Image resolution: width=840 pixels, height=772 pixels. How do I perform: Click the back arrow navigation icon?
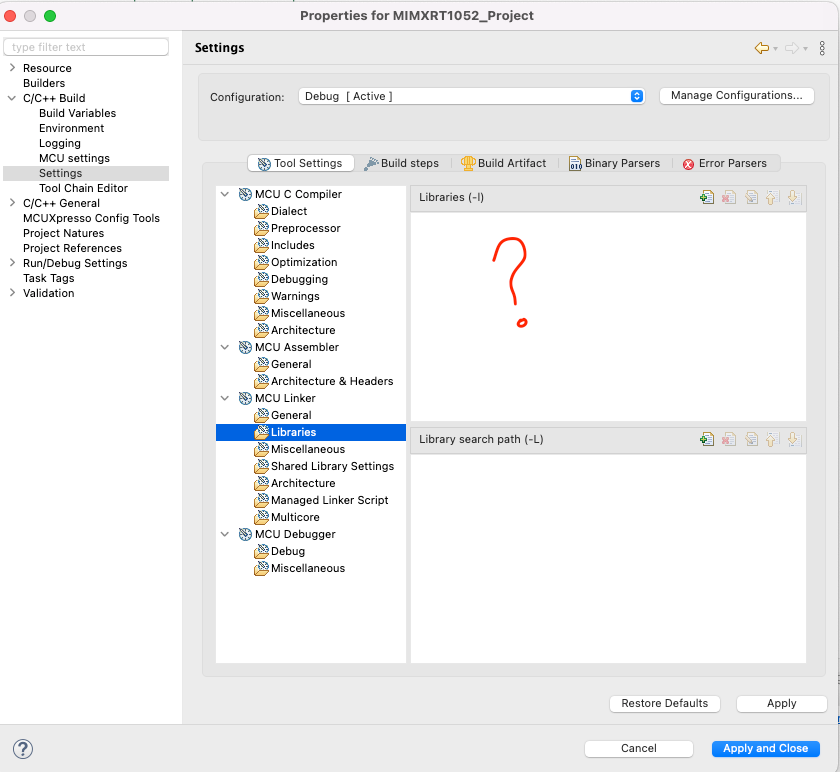pos(761,48)
